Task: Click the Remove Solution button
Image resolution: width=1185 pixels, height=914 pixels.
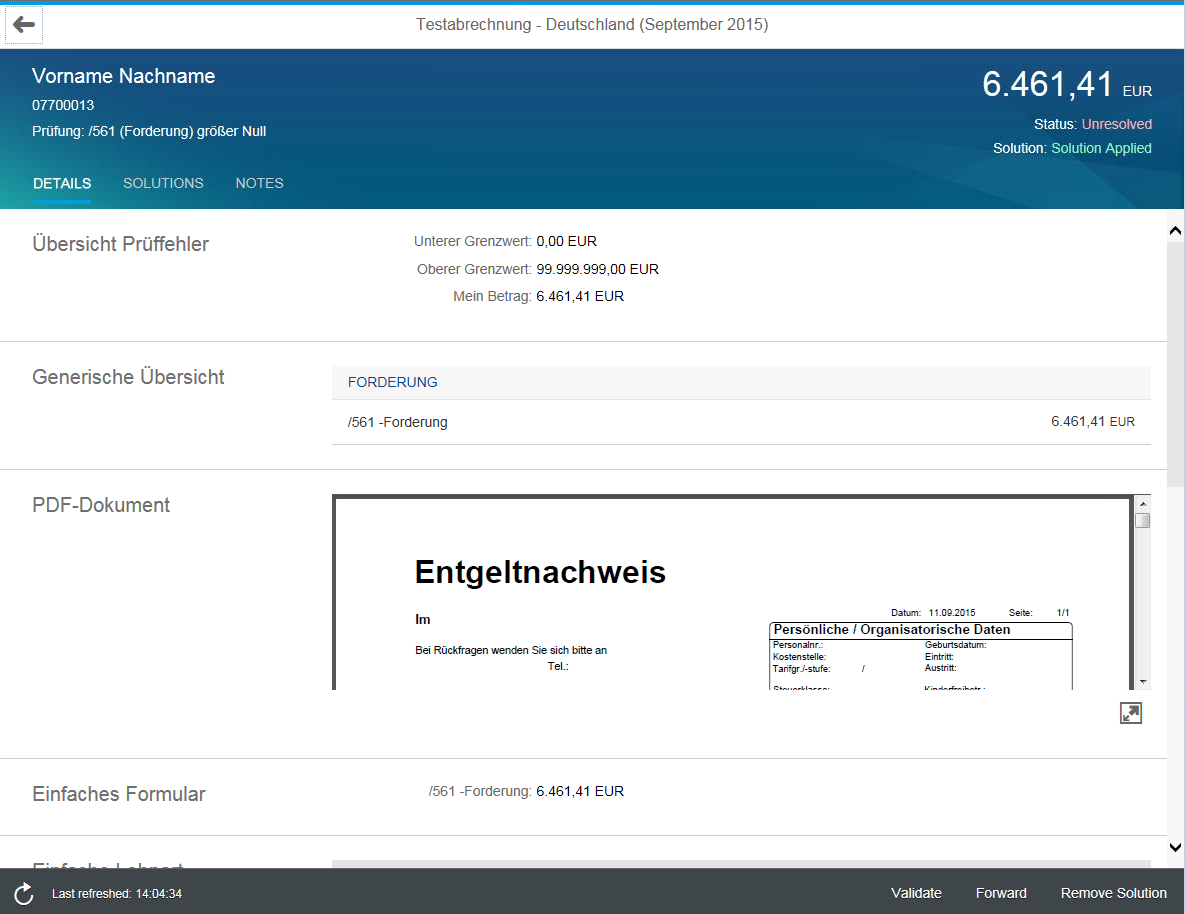Action: (1113, 894)
